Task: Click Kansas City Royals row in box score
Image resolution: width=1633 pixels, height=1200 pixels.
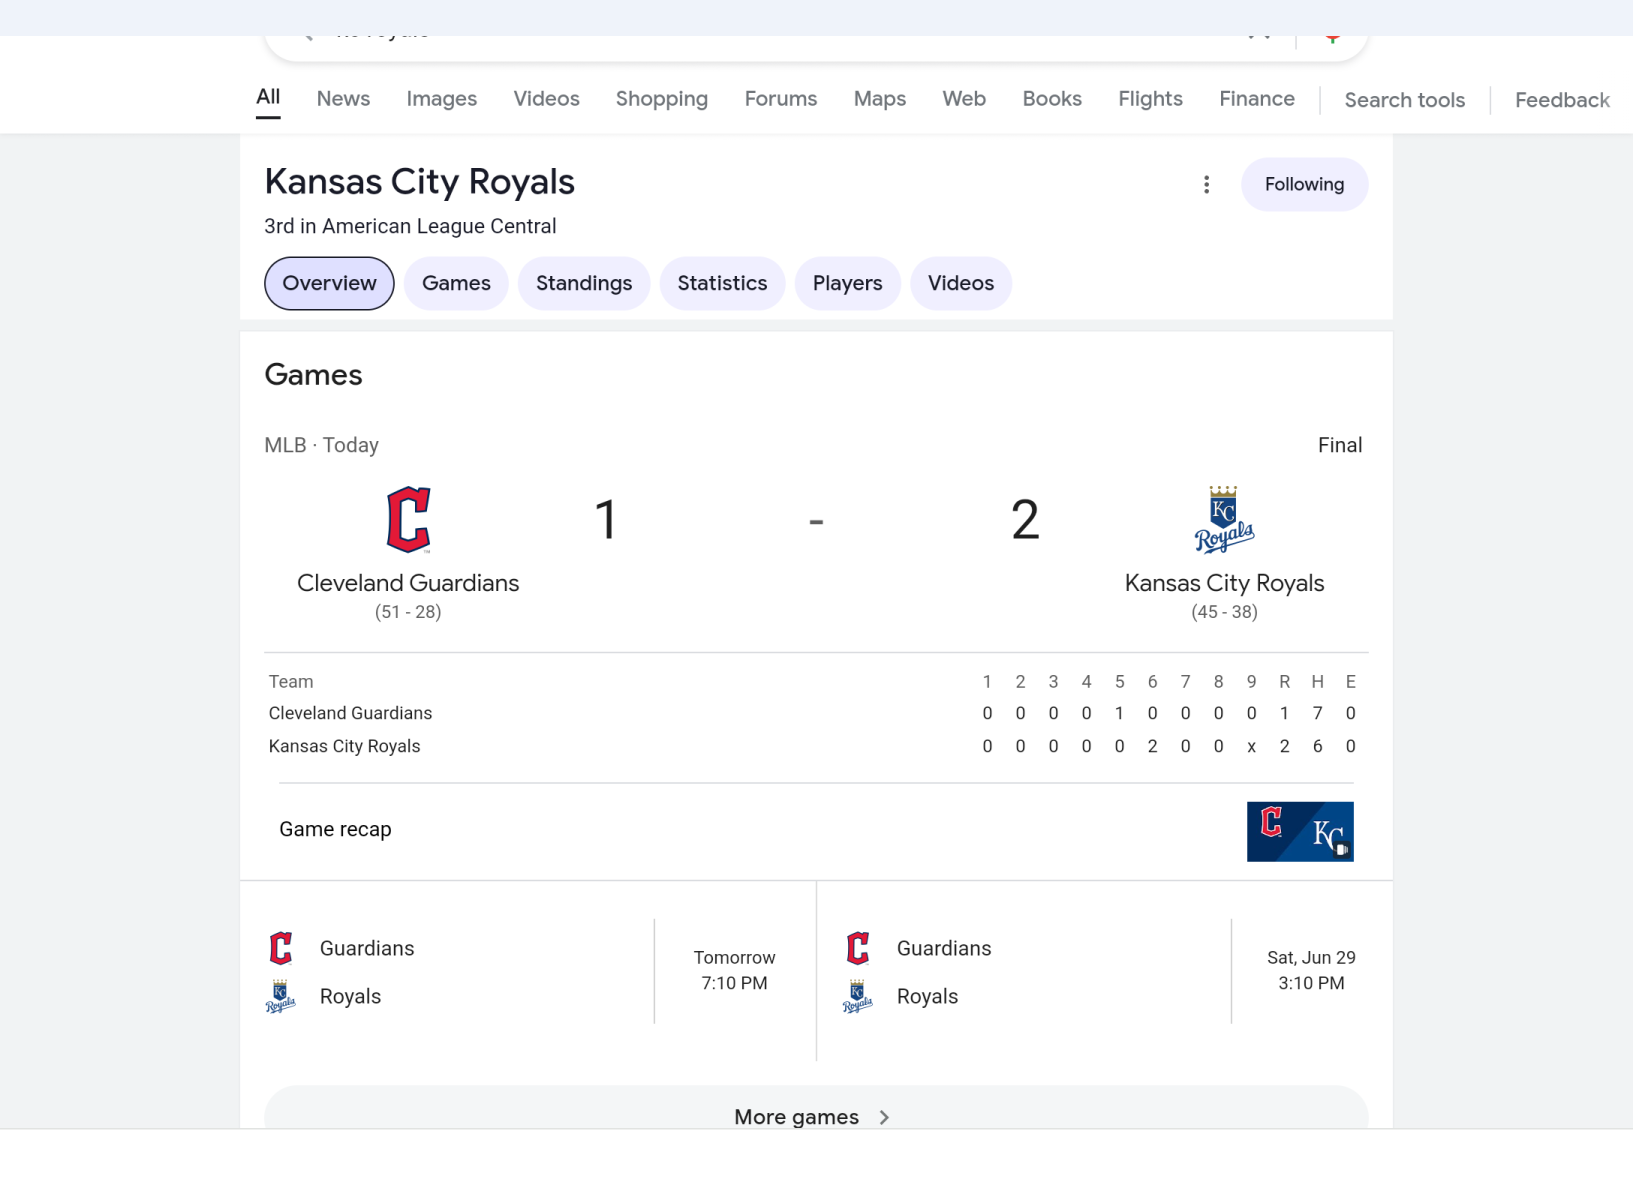Action: click(816, 746)
